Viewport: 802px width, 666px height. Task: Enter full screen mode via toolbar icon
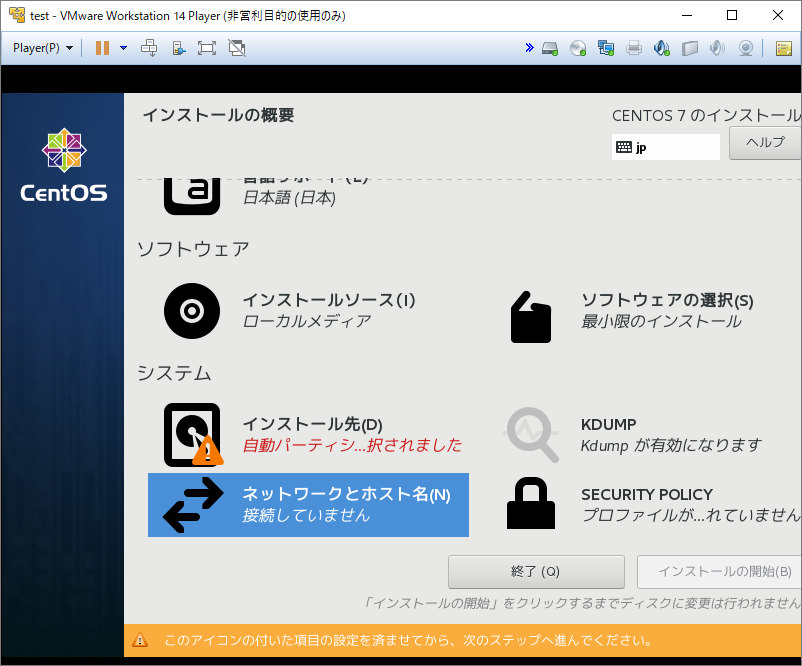point(207,48)
